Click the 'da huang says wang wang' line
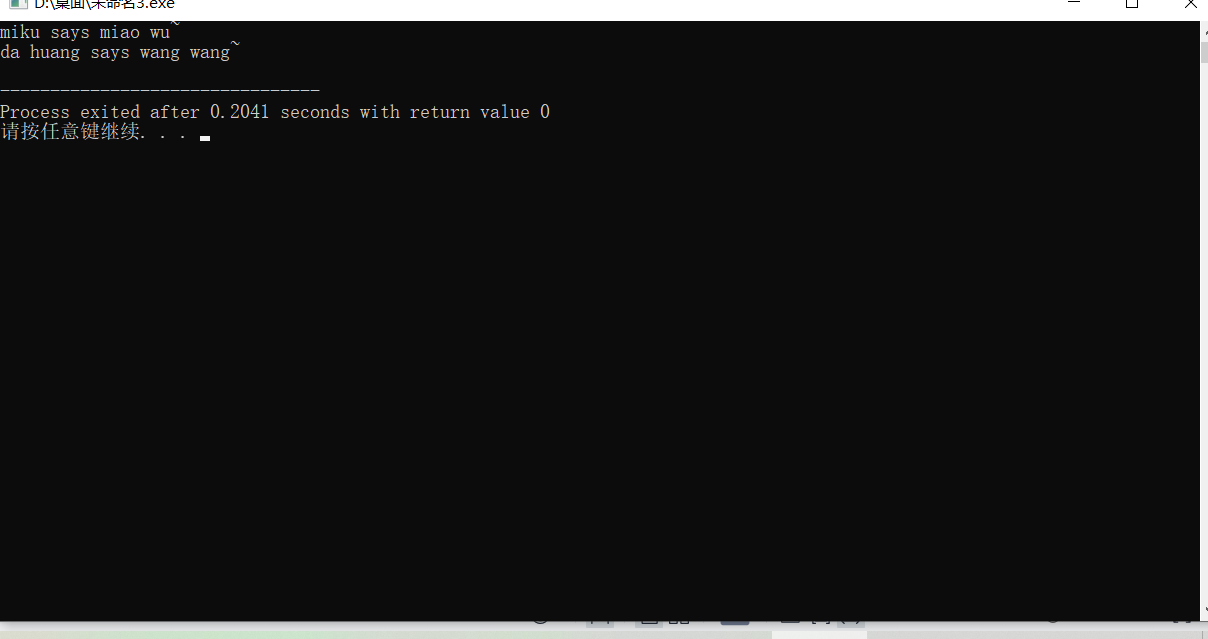Viewport: 1208px width, 639px height. tap(120, 52)
